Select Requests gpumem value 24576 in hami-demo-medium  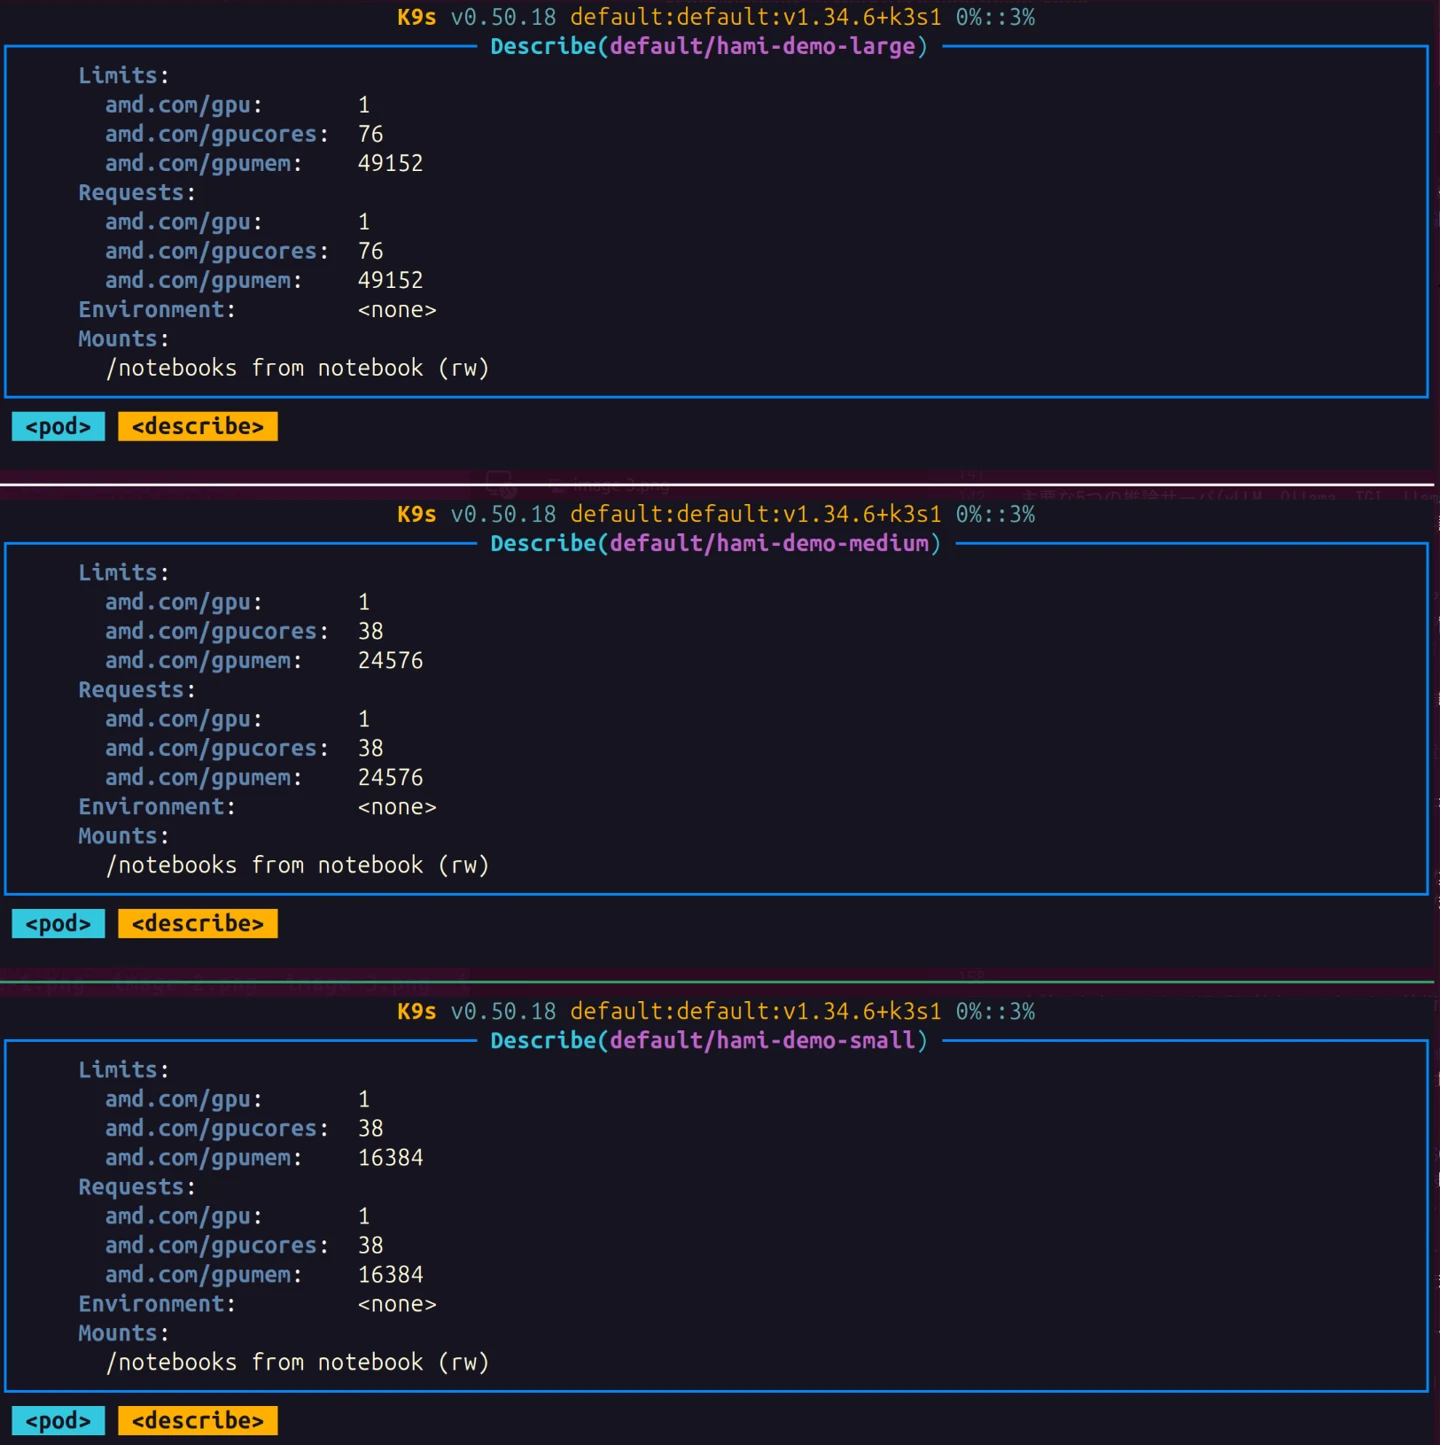click(x=391, y=777)
